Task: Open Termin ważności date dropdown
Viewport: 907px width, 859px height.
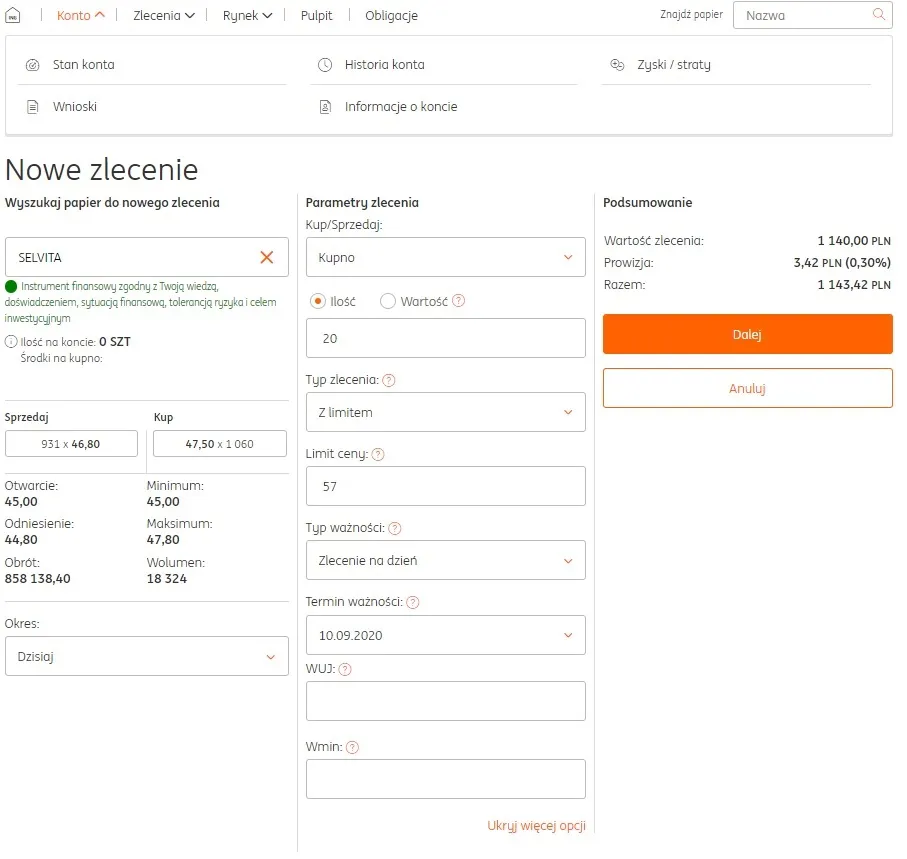Action: (x=445, y=635)
